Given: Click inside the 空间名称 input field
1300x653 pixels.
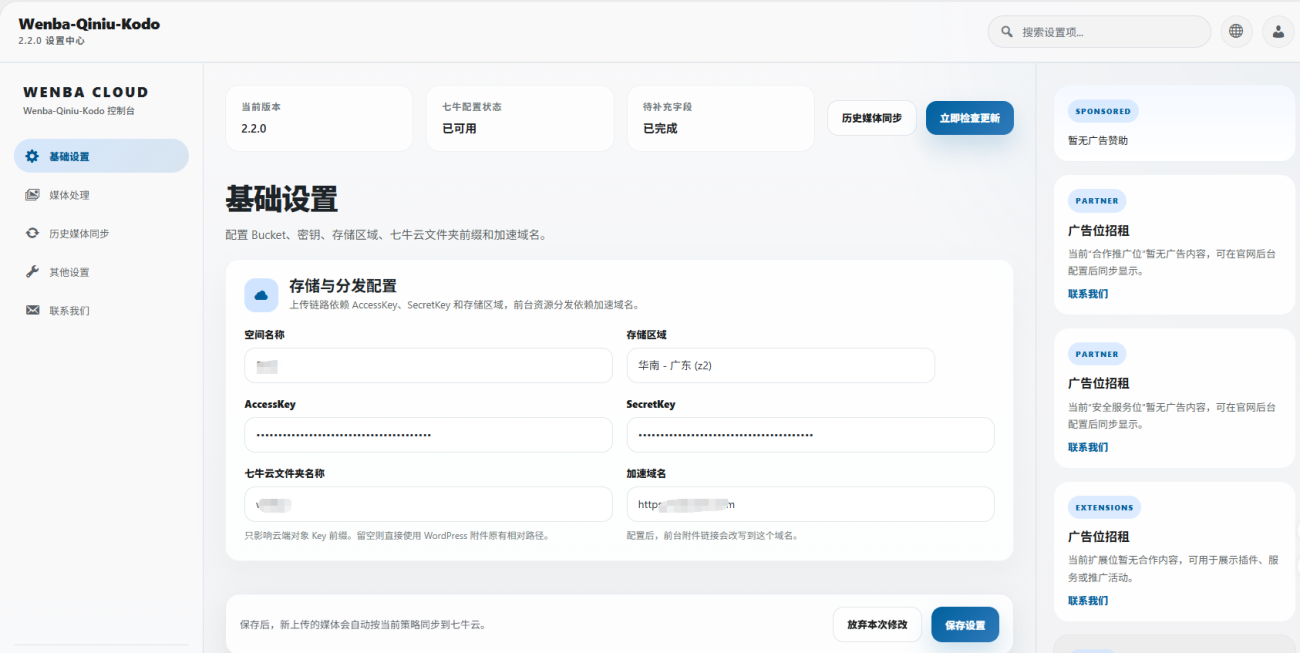Looking at the screenshot, I should 428,365.
